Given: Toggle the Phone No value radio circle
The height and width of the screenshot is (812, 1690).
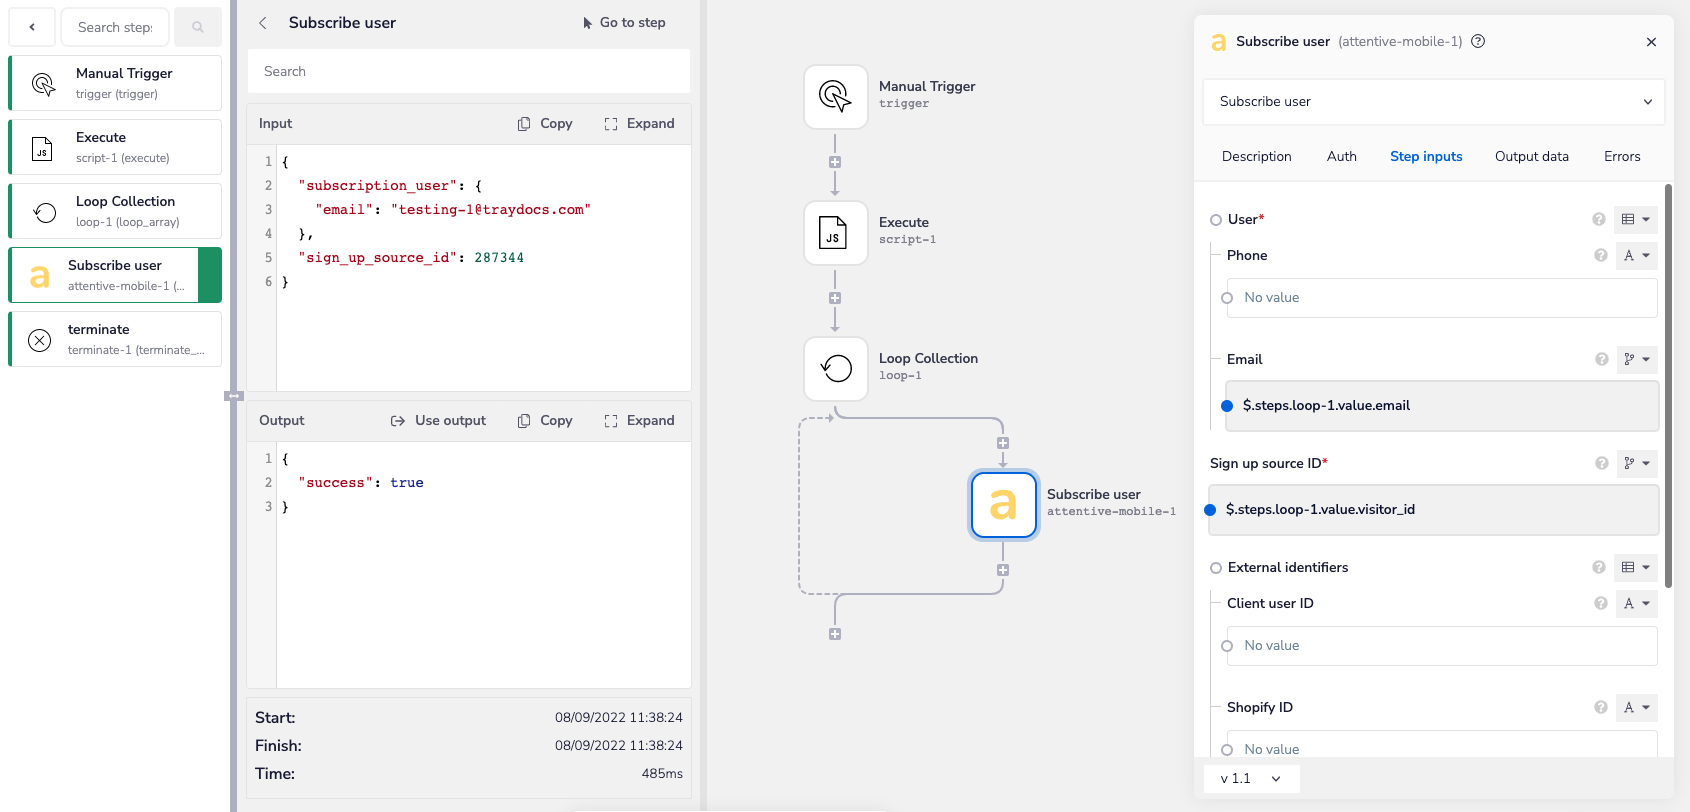Looking at the screenshot, I should [x=1227, y=298].
